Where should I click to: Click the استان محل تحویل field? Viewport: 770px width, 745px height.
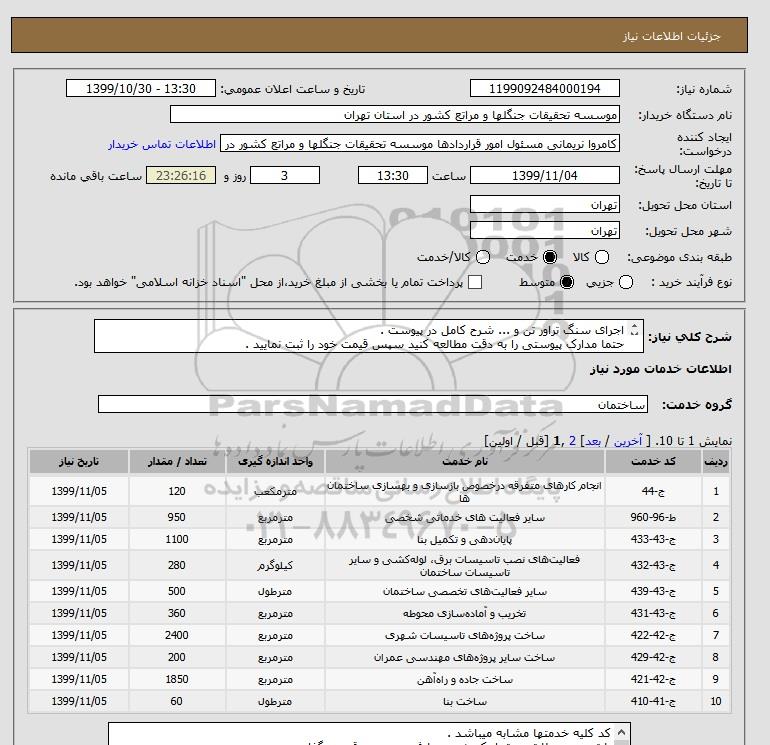tap(545, 204)
